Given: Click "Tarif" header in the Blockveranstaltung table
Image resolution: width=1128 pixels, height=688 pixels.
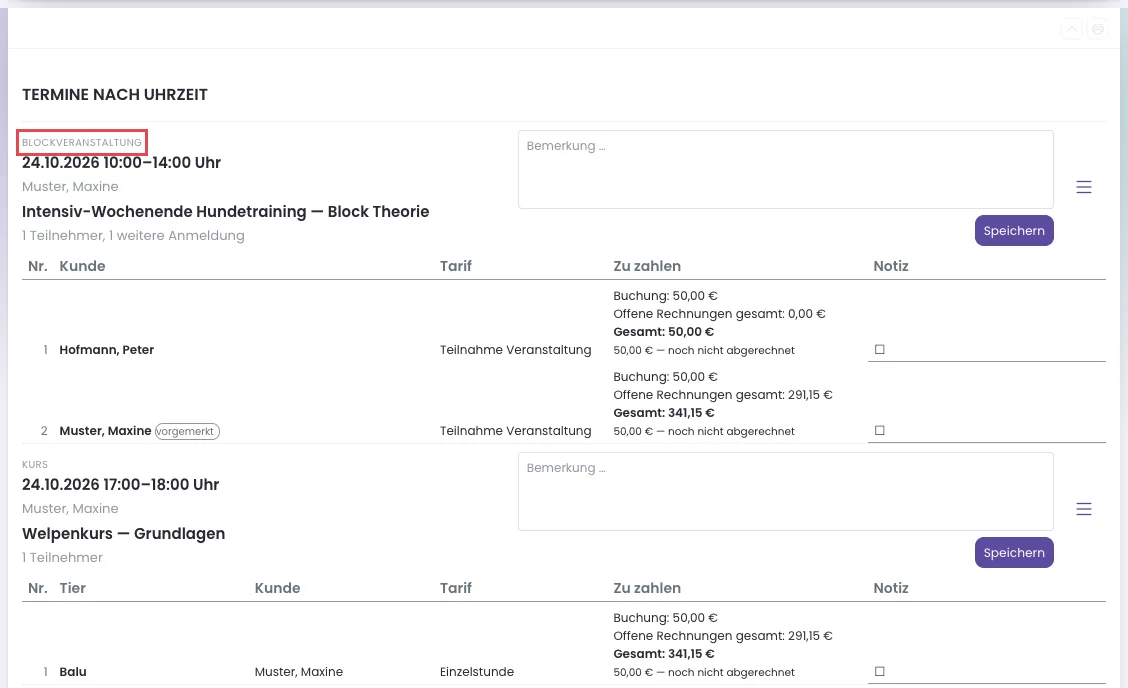Looking at the screenshot, I should point(456,266).
